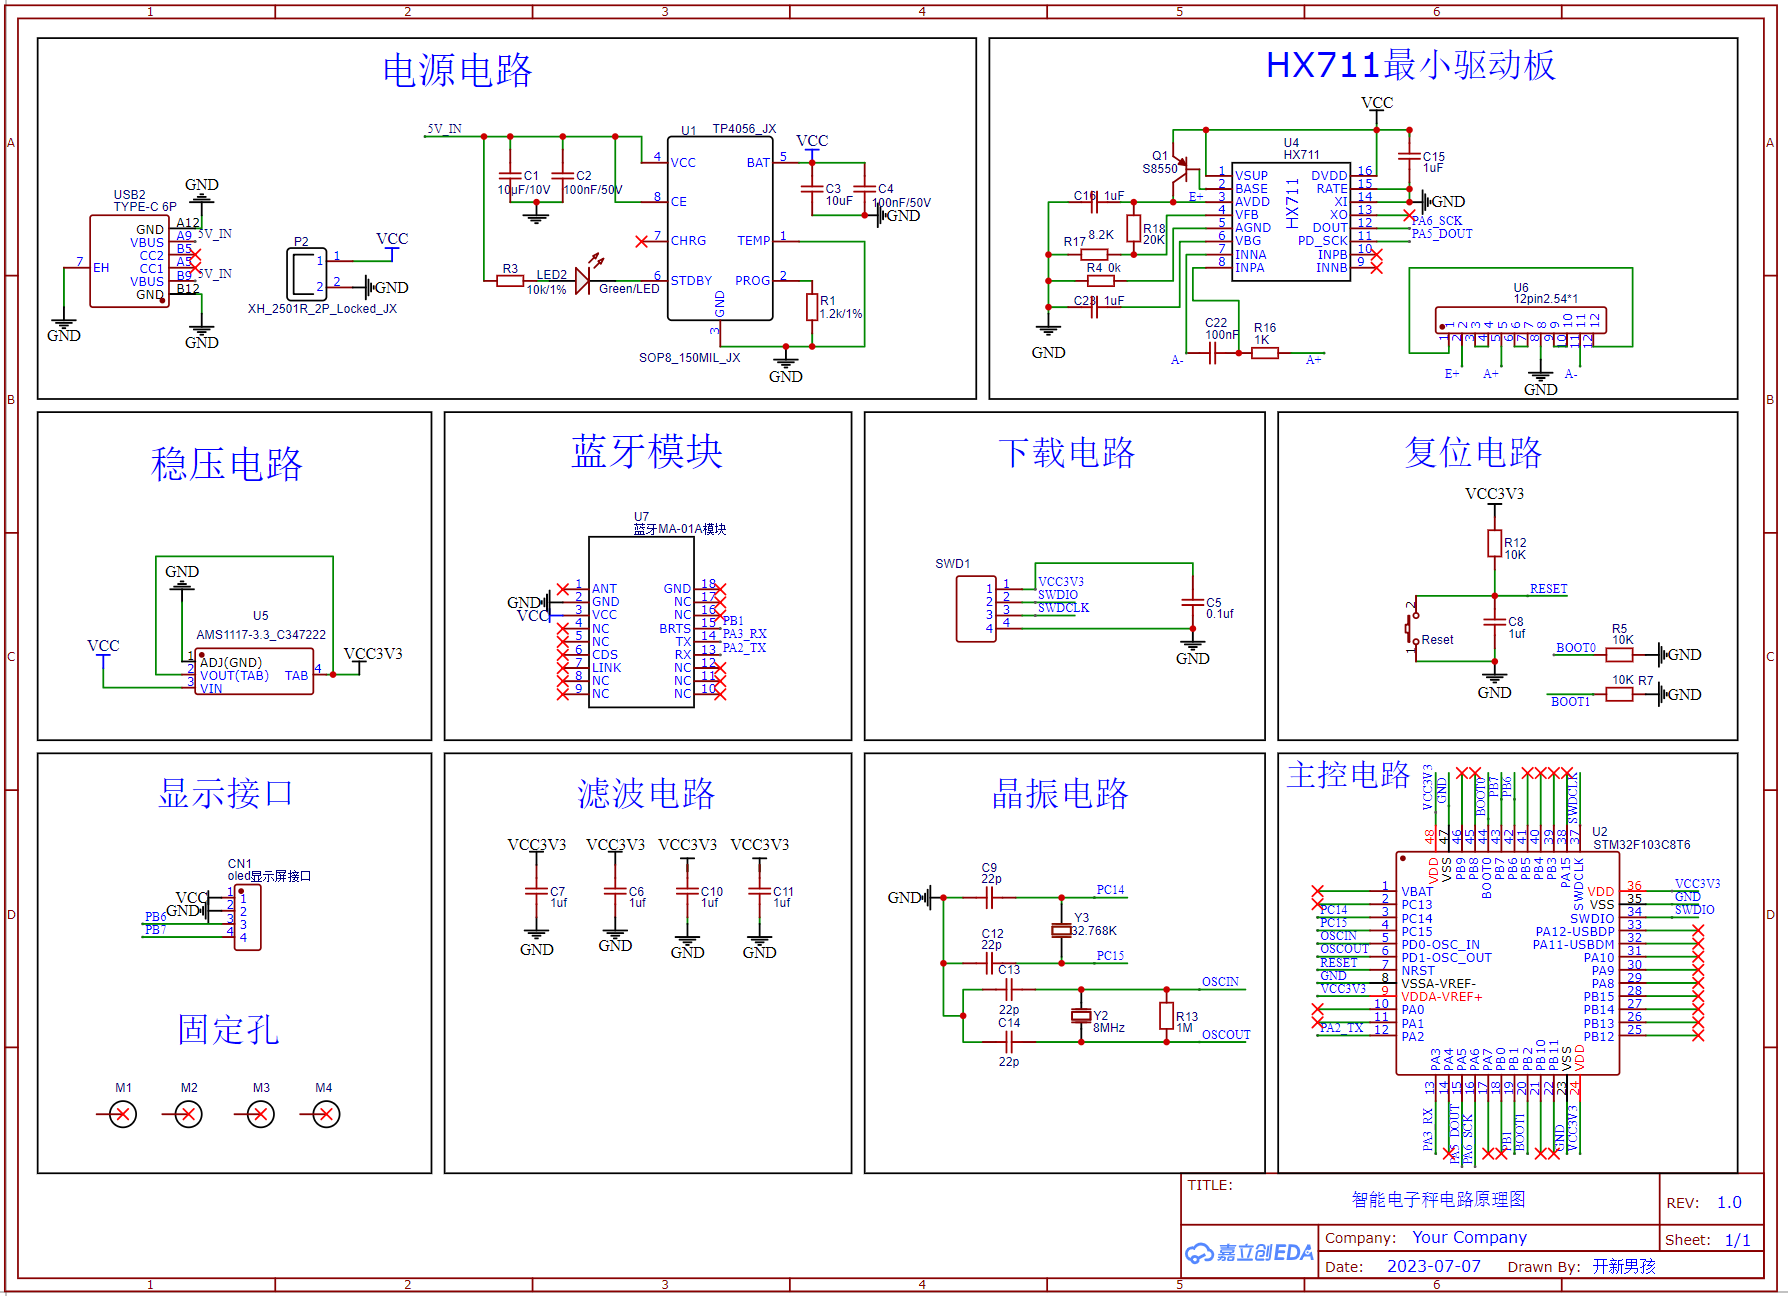This screenshot has width=1788, height=1296.
Task: Select resistor R12 10K symbol
Action: 1494,544
